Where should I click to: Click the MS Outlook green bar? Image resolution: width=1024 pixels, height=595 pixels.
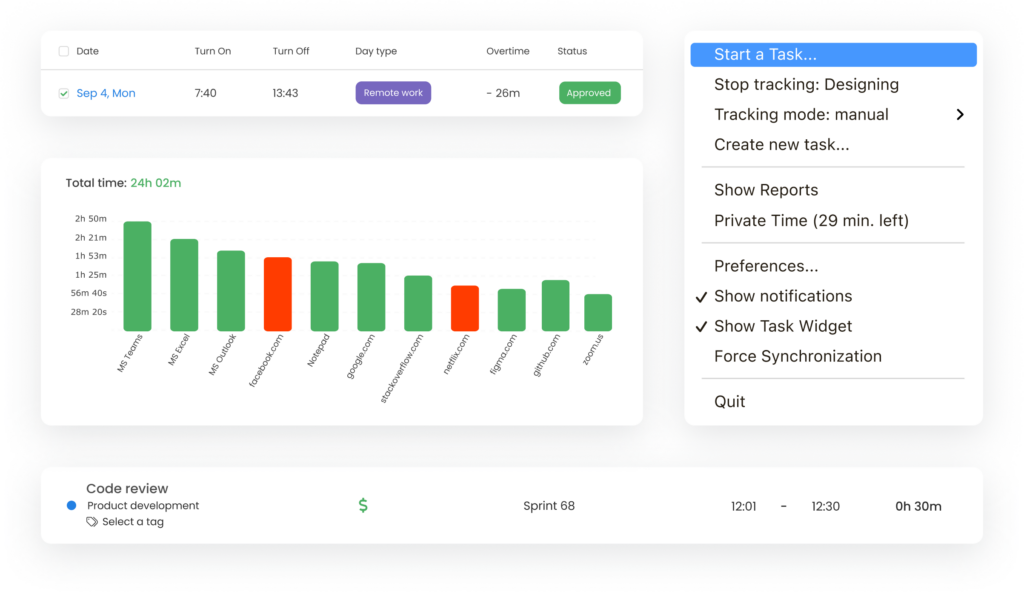pyautogui.click(x=231, y=291)
